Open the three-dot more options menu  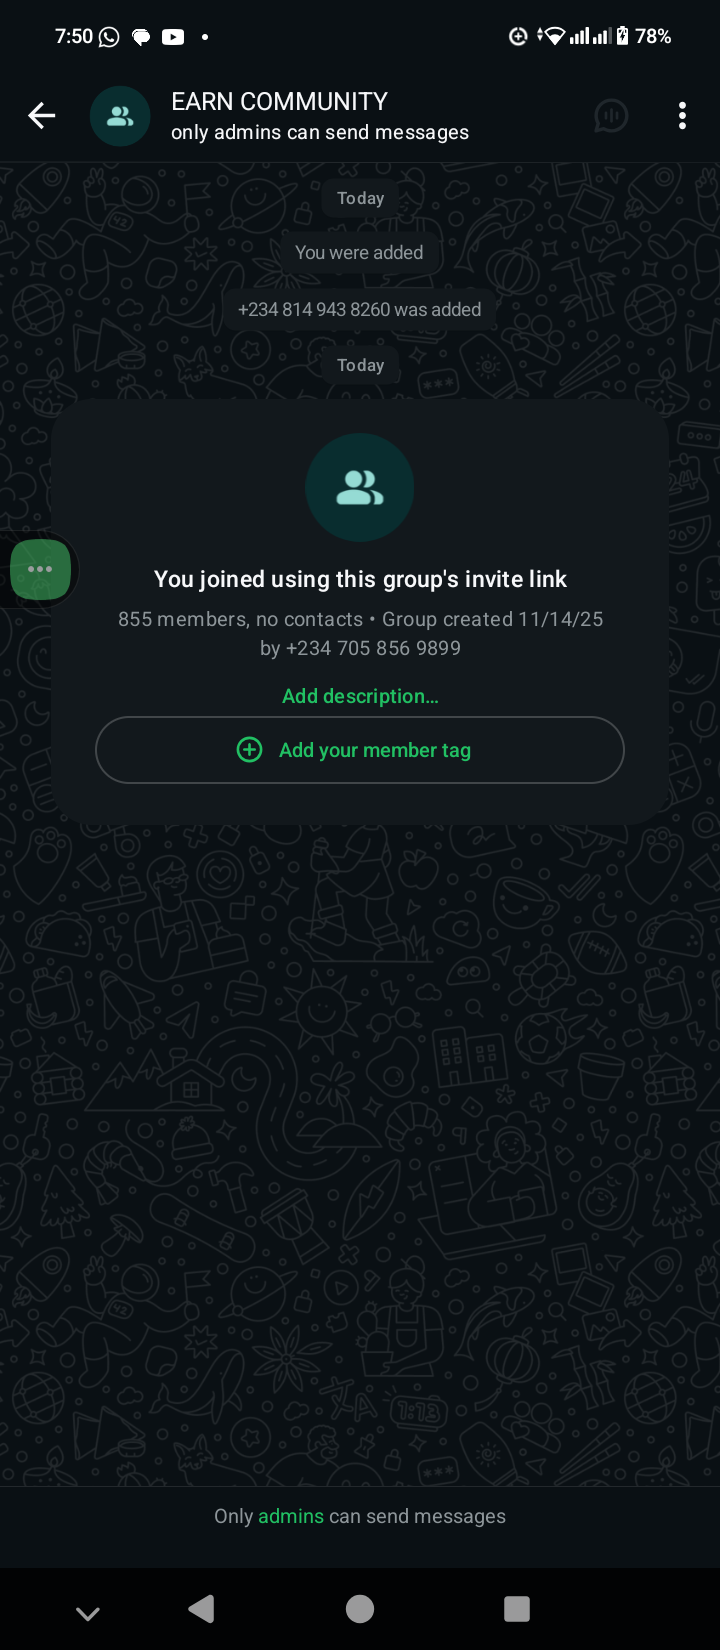(682, 116)
